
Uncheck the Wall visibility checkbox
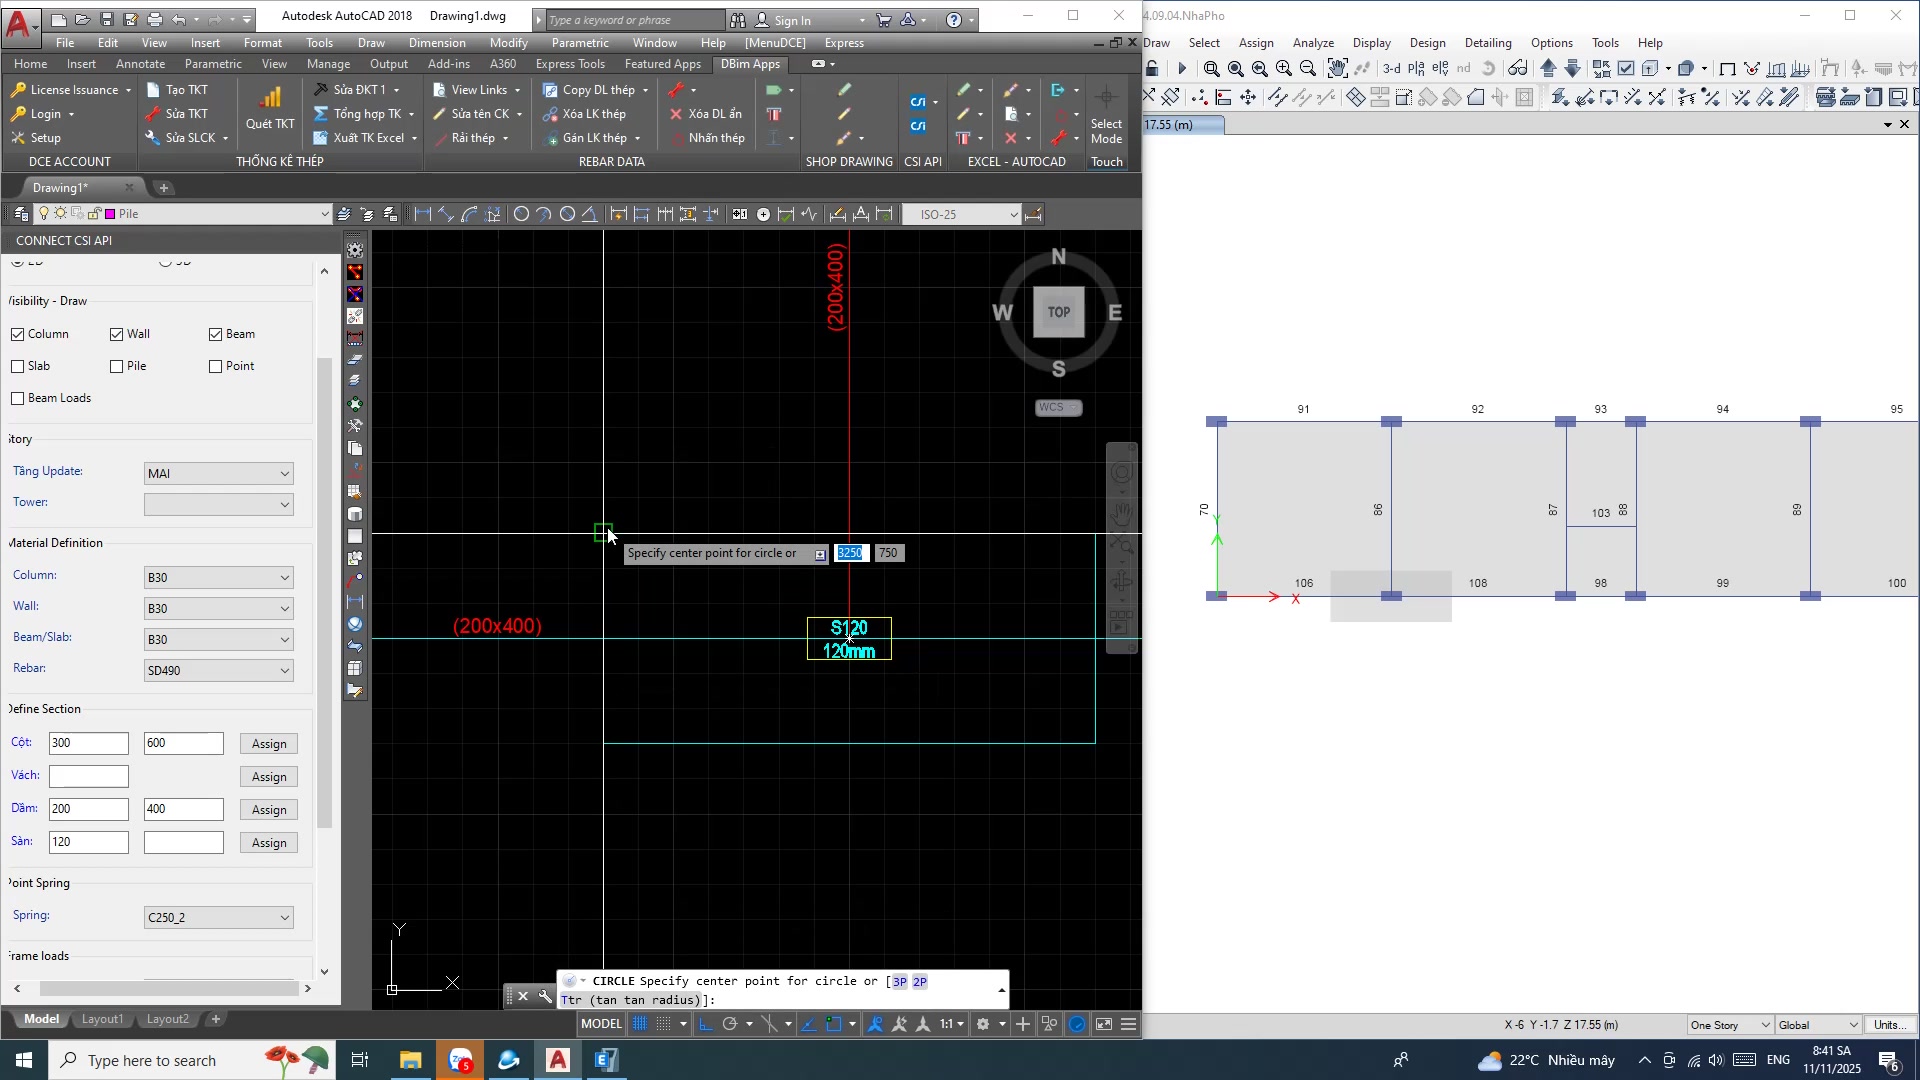point(117,334)
